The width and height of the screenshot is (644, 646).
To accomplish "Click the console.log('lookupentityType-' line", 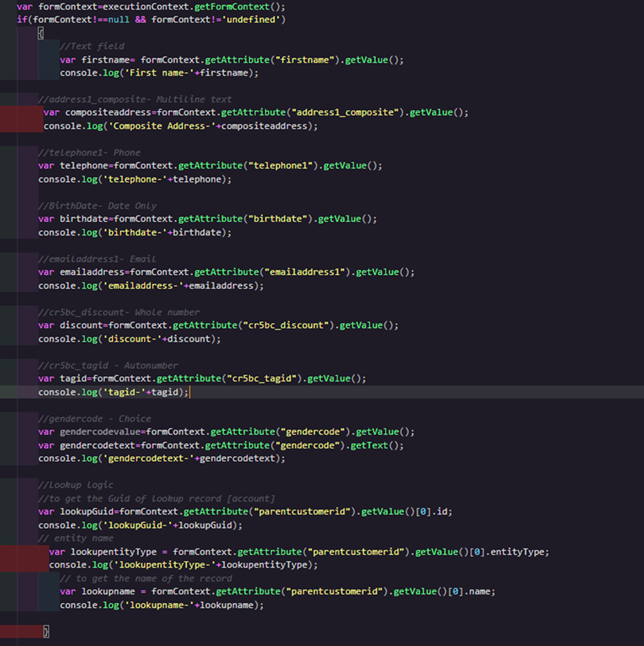I will [183, 564].
